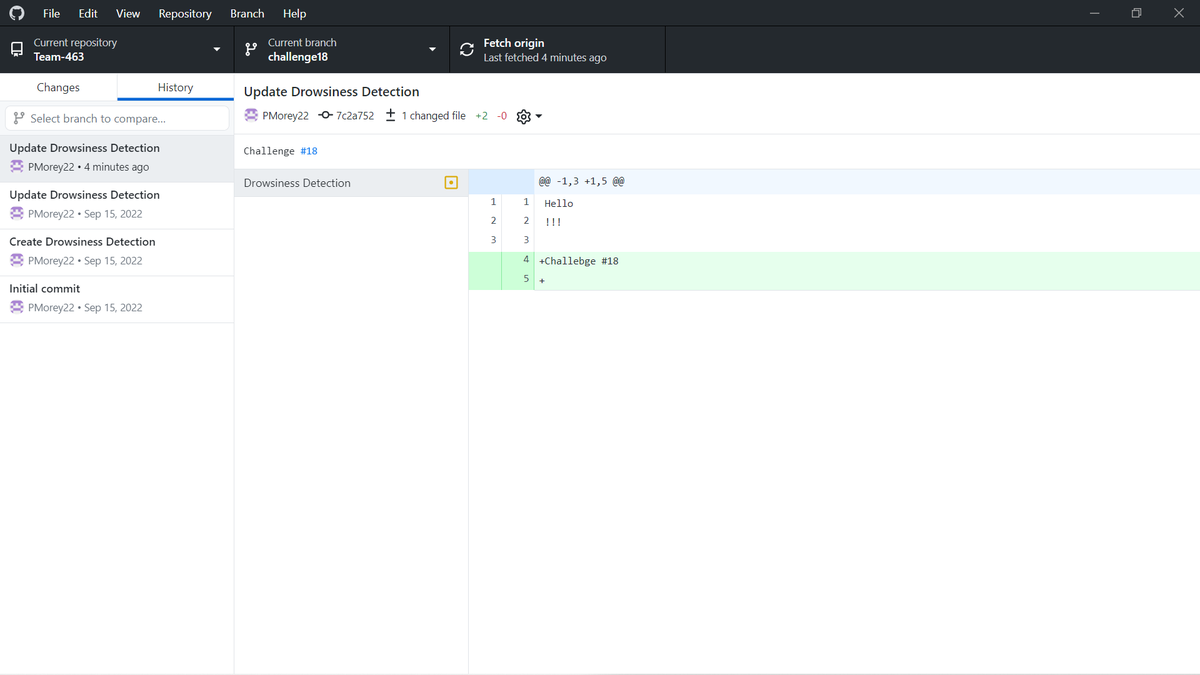Viewport: 1200px width, 675px height.
Task: Expand the Current branch challenge18 dropdown
Action: tap(342, 50)
